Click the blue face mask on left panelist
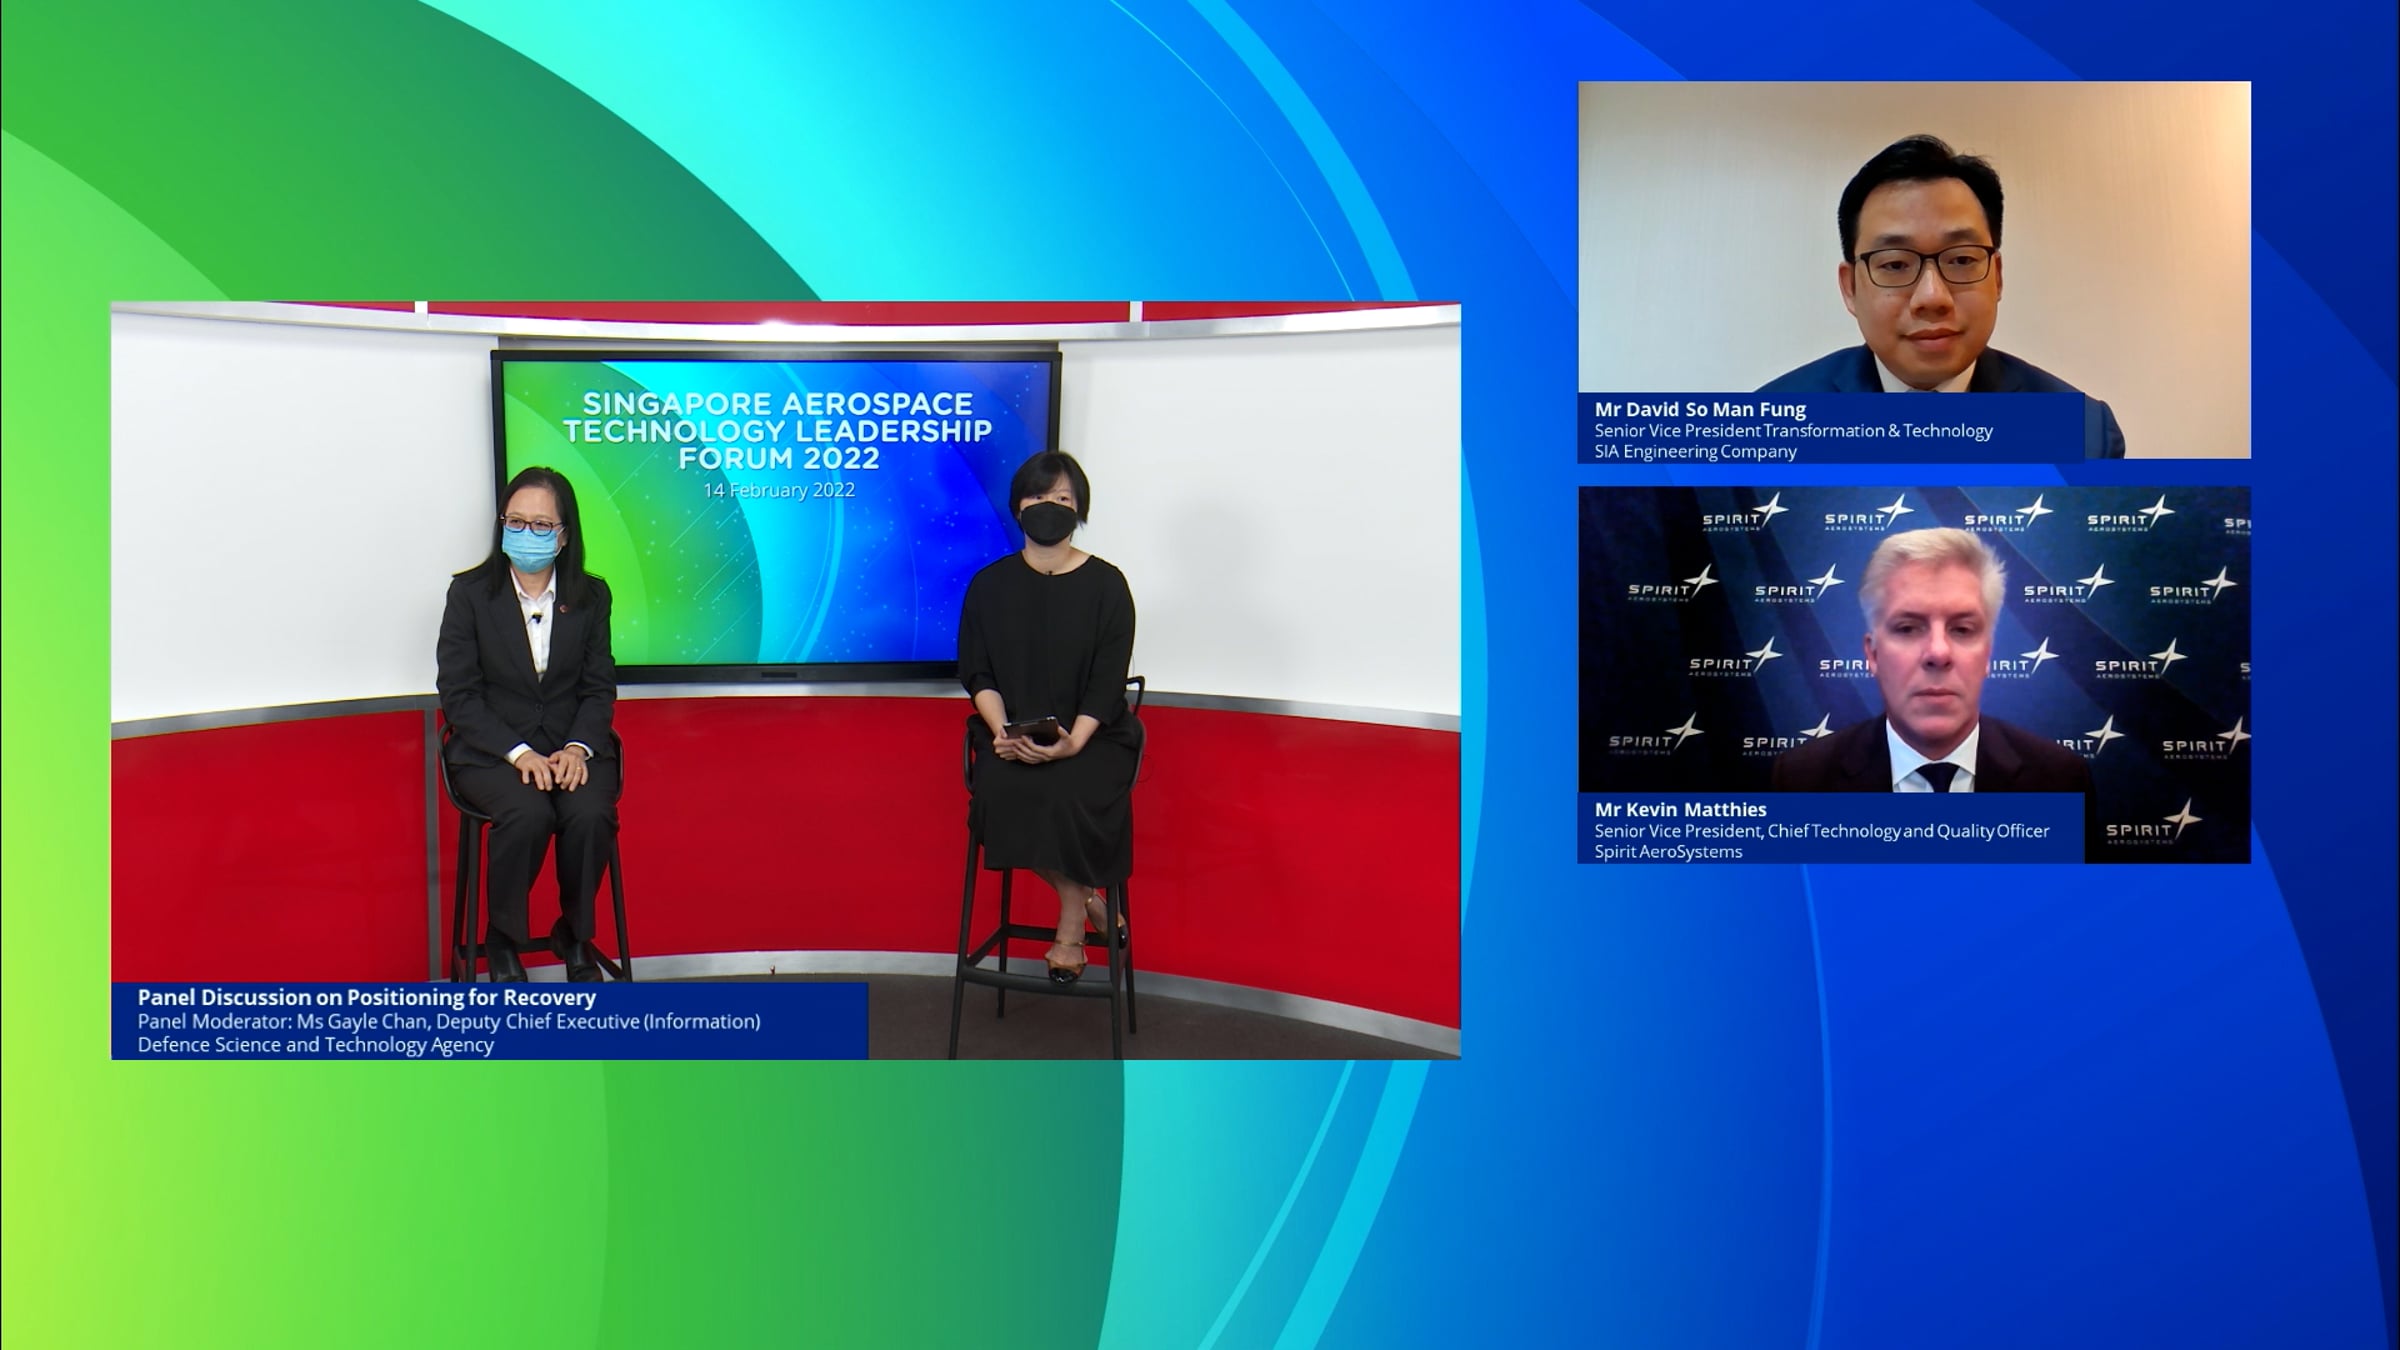The height and width of the screenshot is (1350, 2400). pos(531,550)
